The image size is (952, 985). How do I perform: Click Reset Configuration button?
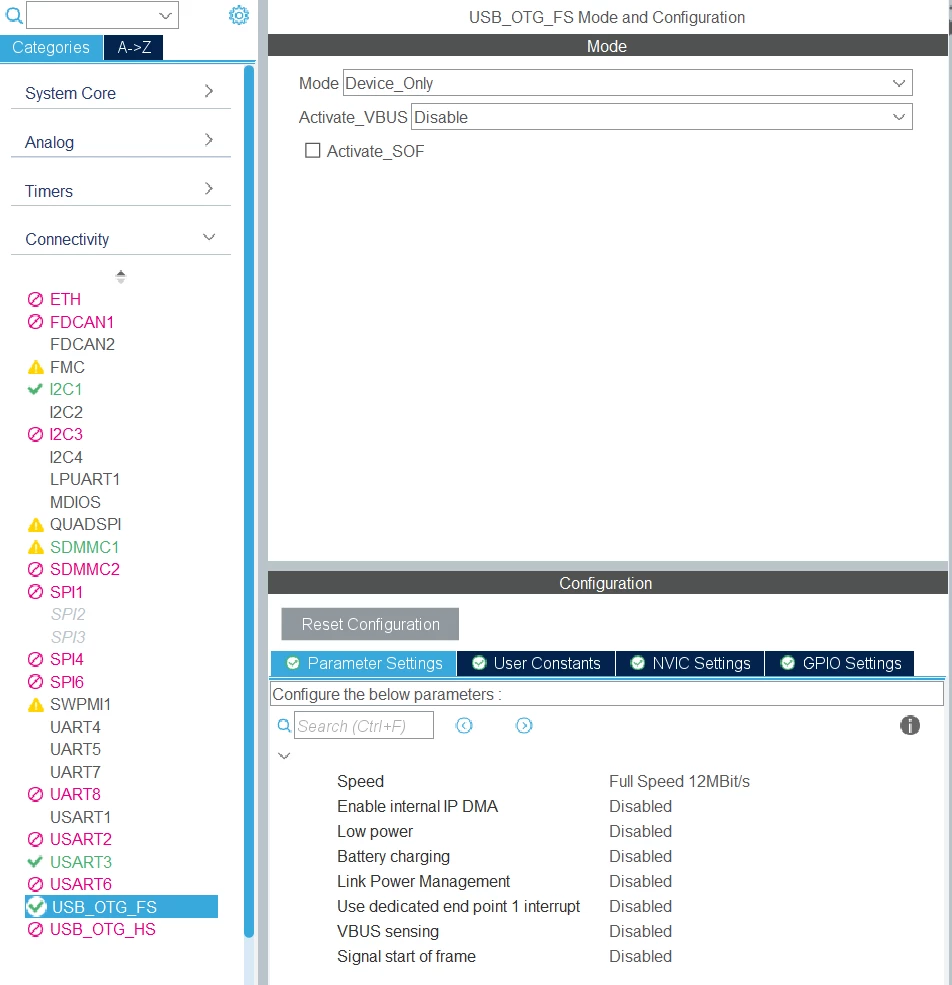[370, 624]
